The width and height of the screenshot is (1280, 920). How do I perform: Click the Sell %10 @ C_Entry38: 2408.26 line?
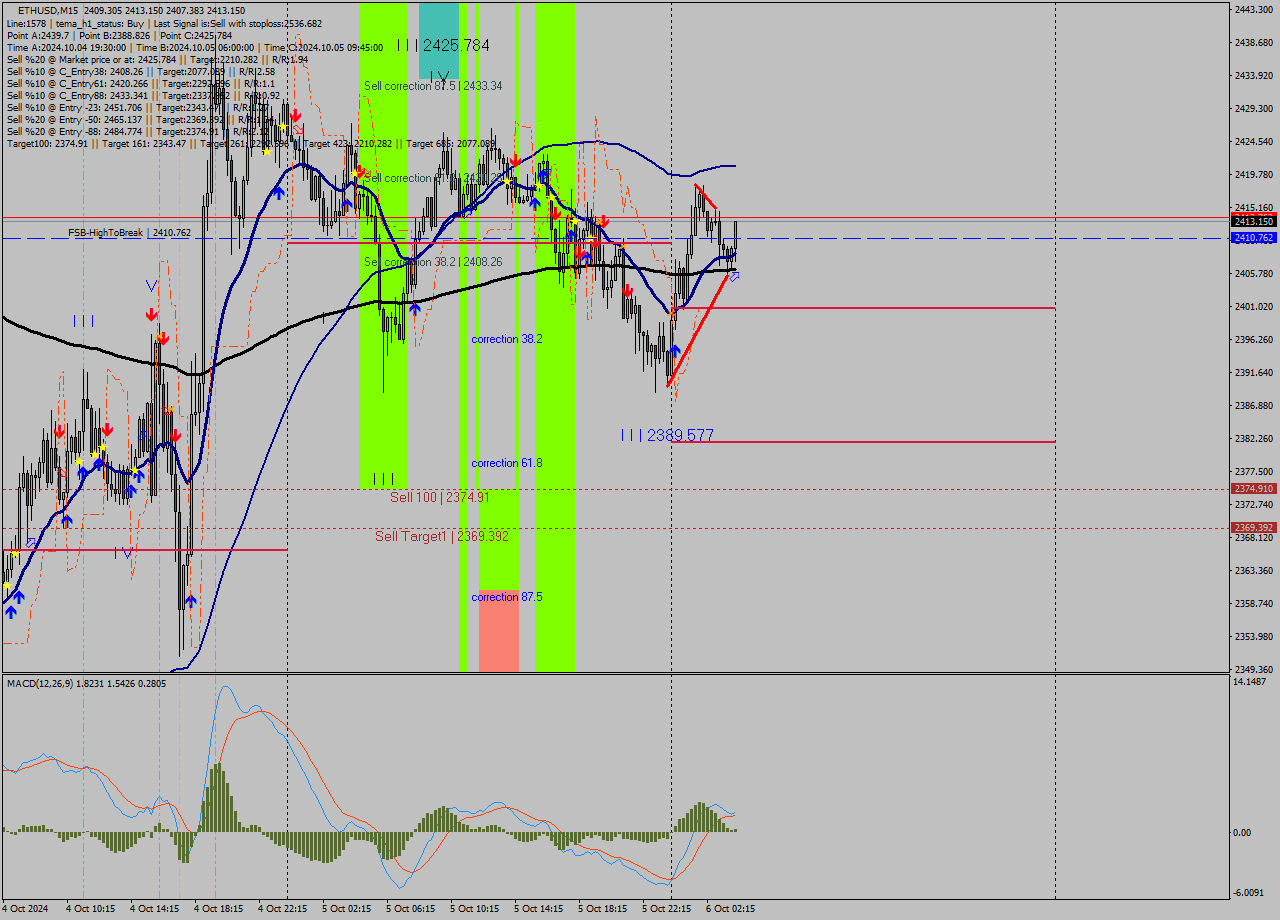140,71
